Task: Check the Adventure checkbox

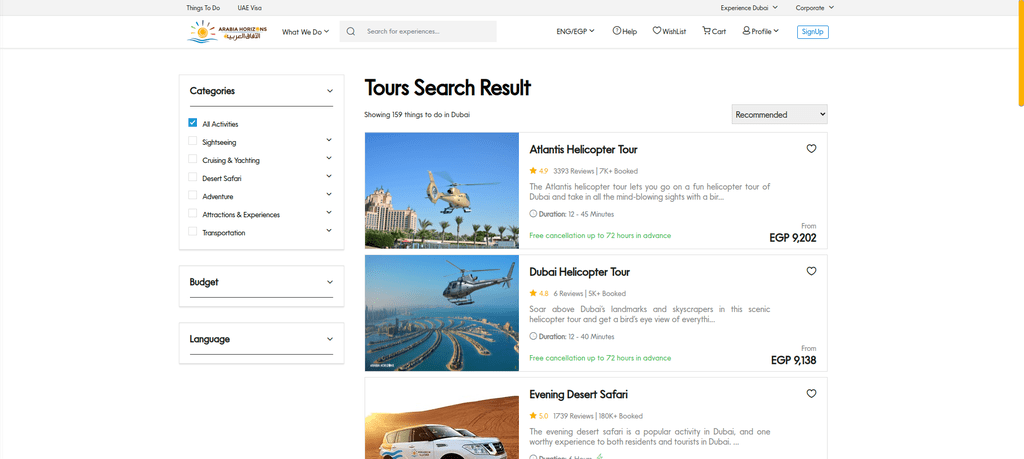Action: (193, 195)
